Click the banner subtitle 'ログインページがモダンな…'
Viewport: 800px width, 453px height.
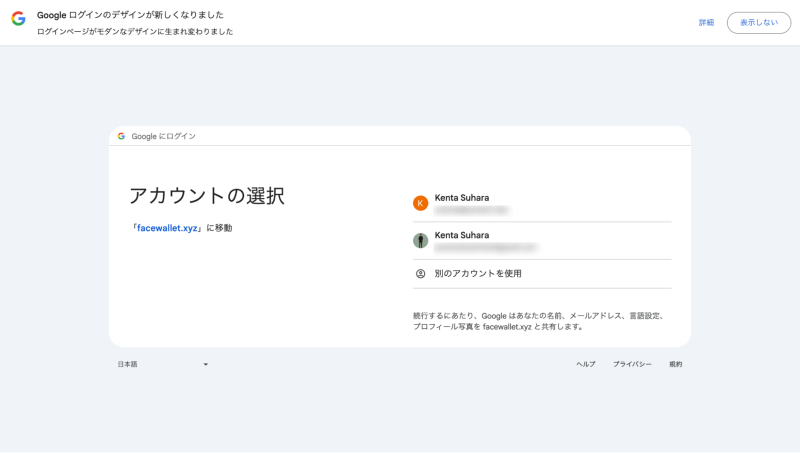coord(135,32)
